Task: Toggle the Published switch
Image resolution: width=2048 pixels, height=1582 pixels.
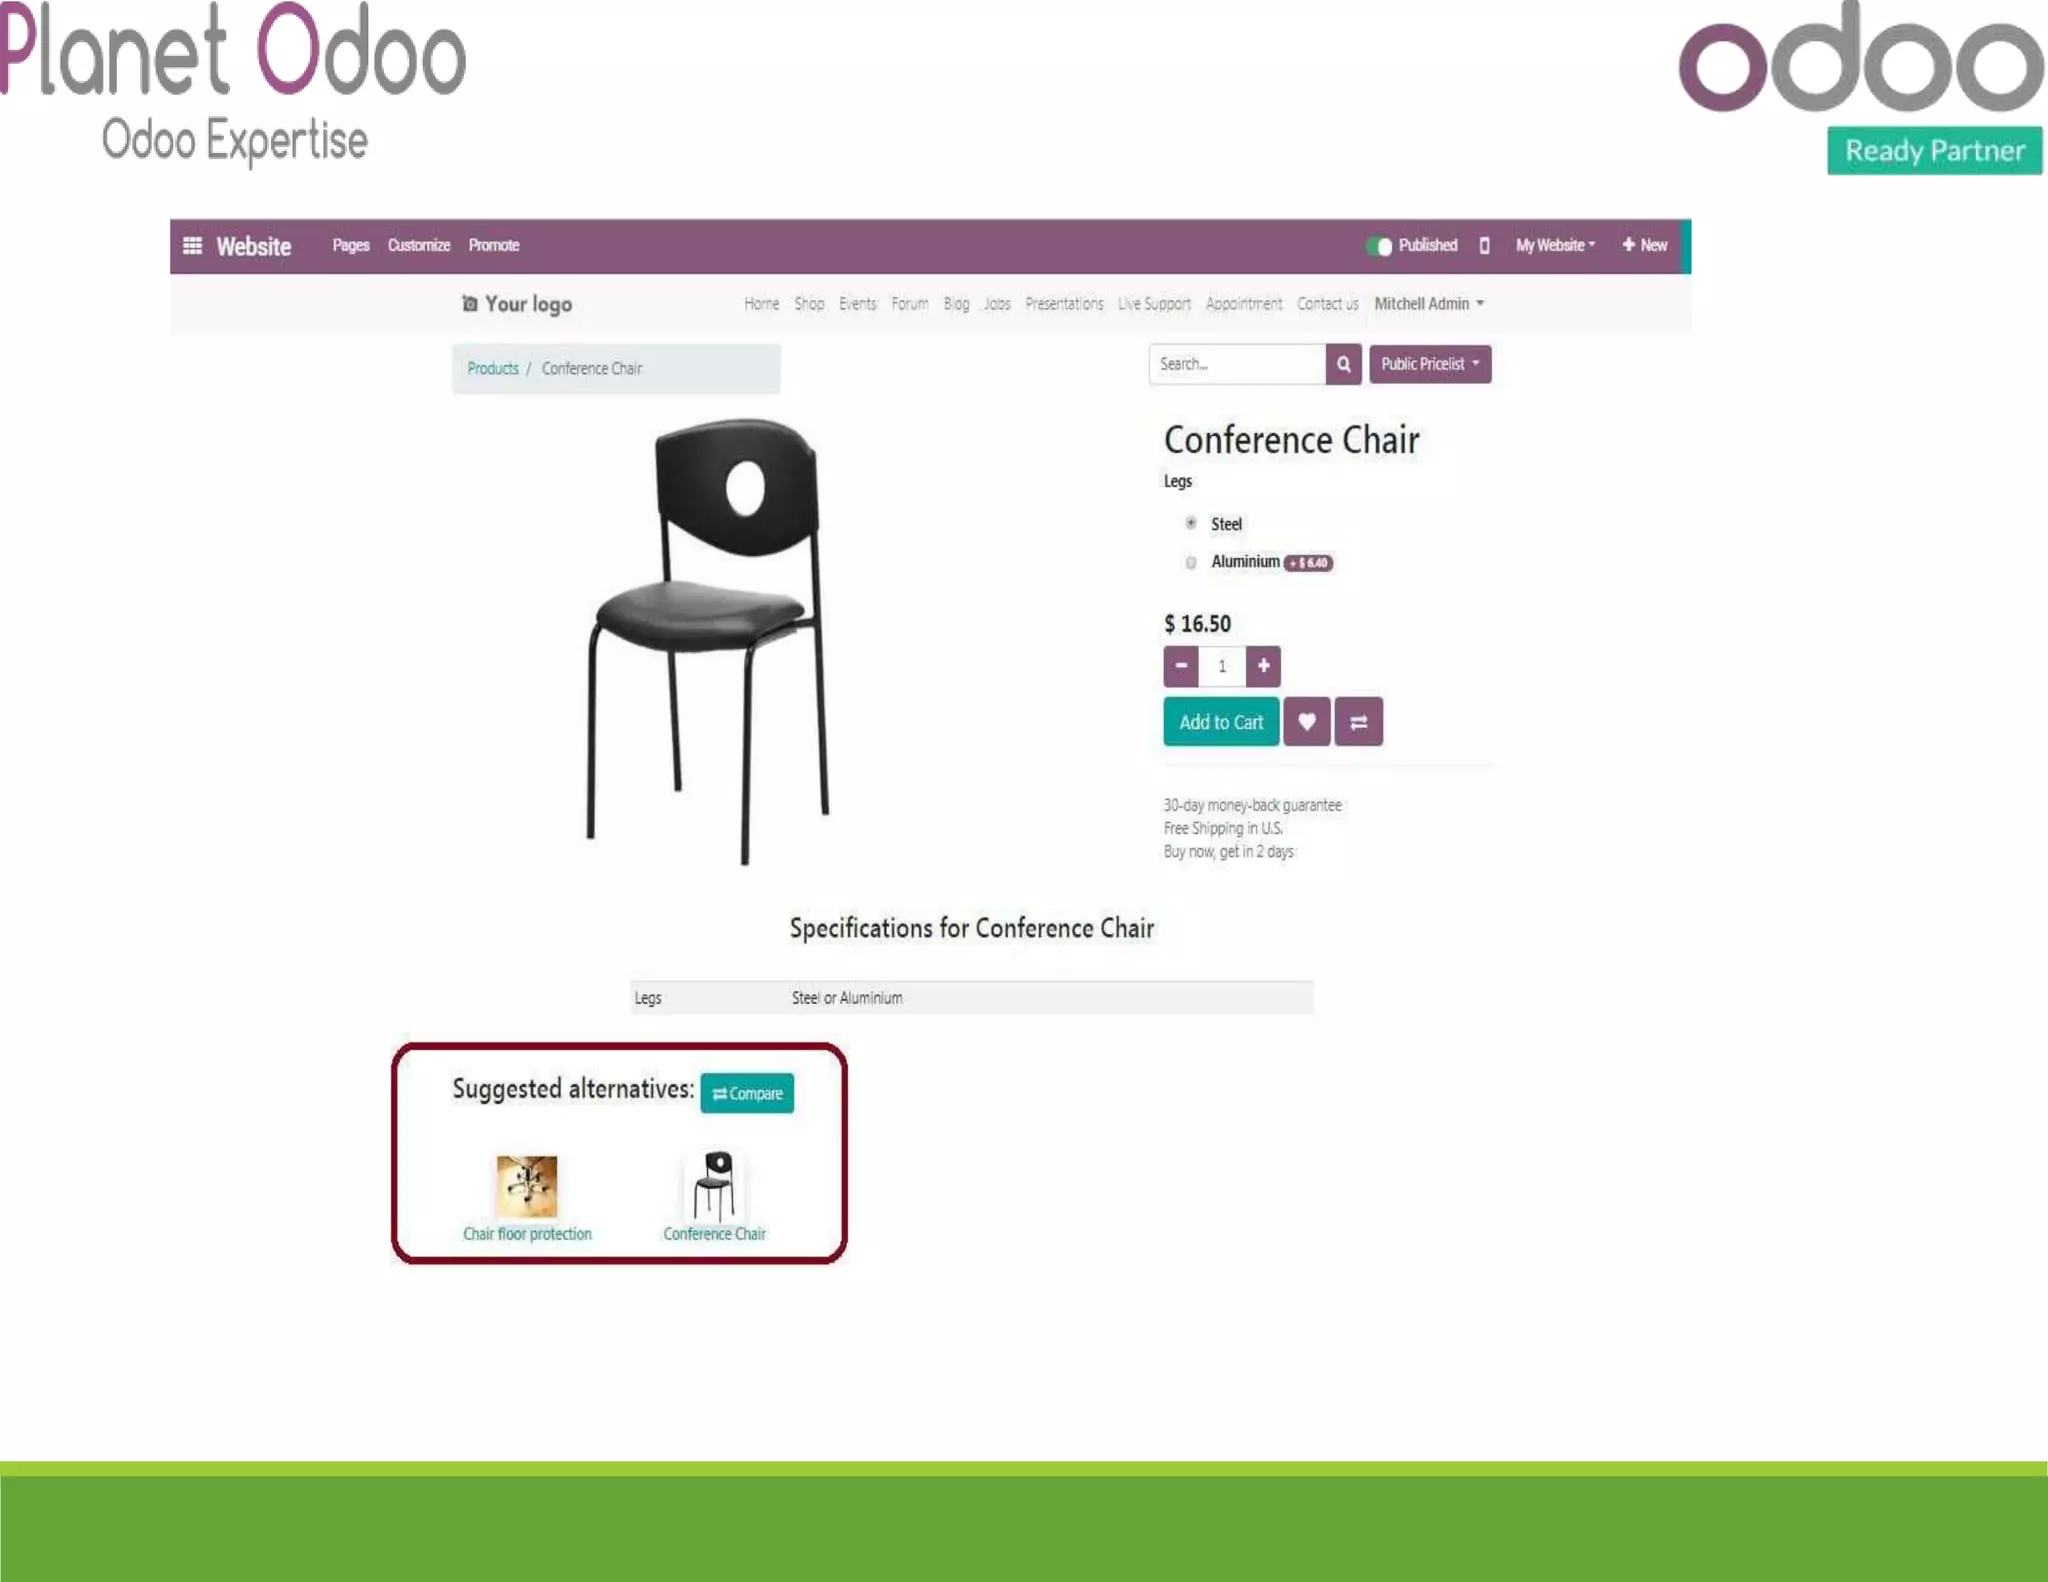Action: [x=1379, y=246]
